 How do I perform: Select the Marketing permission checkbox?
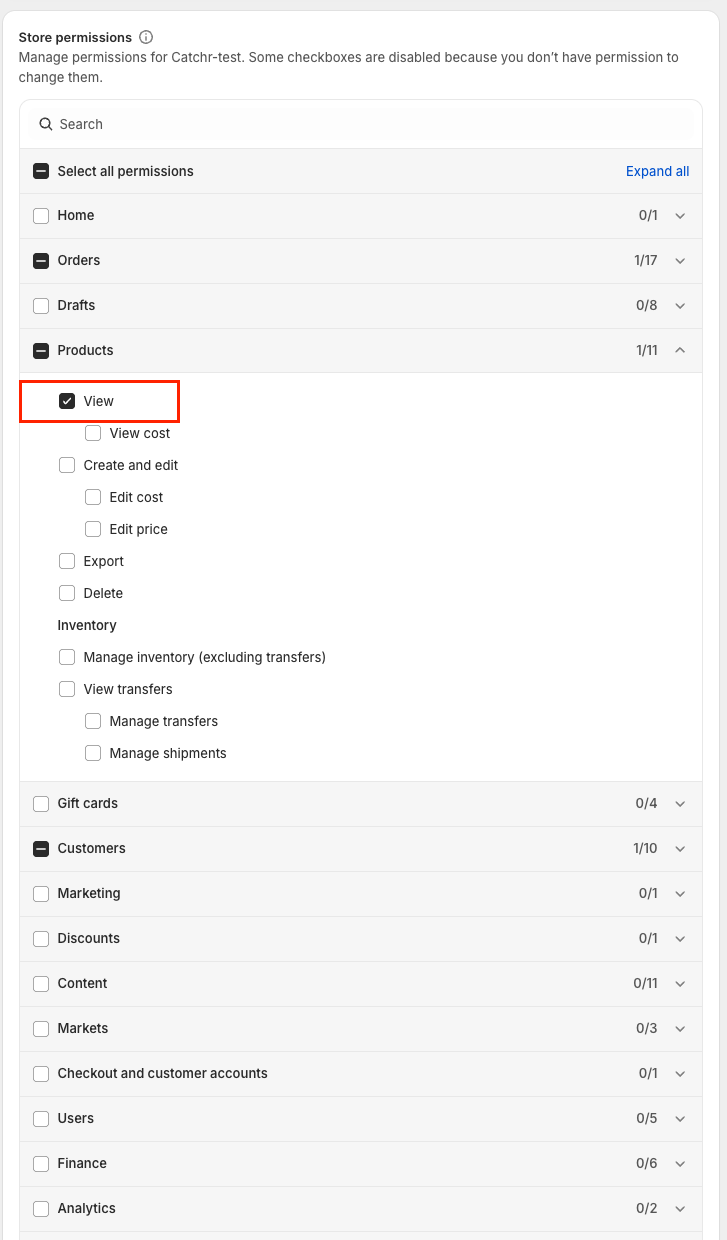41,893
